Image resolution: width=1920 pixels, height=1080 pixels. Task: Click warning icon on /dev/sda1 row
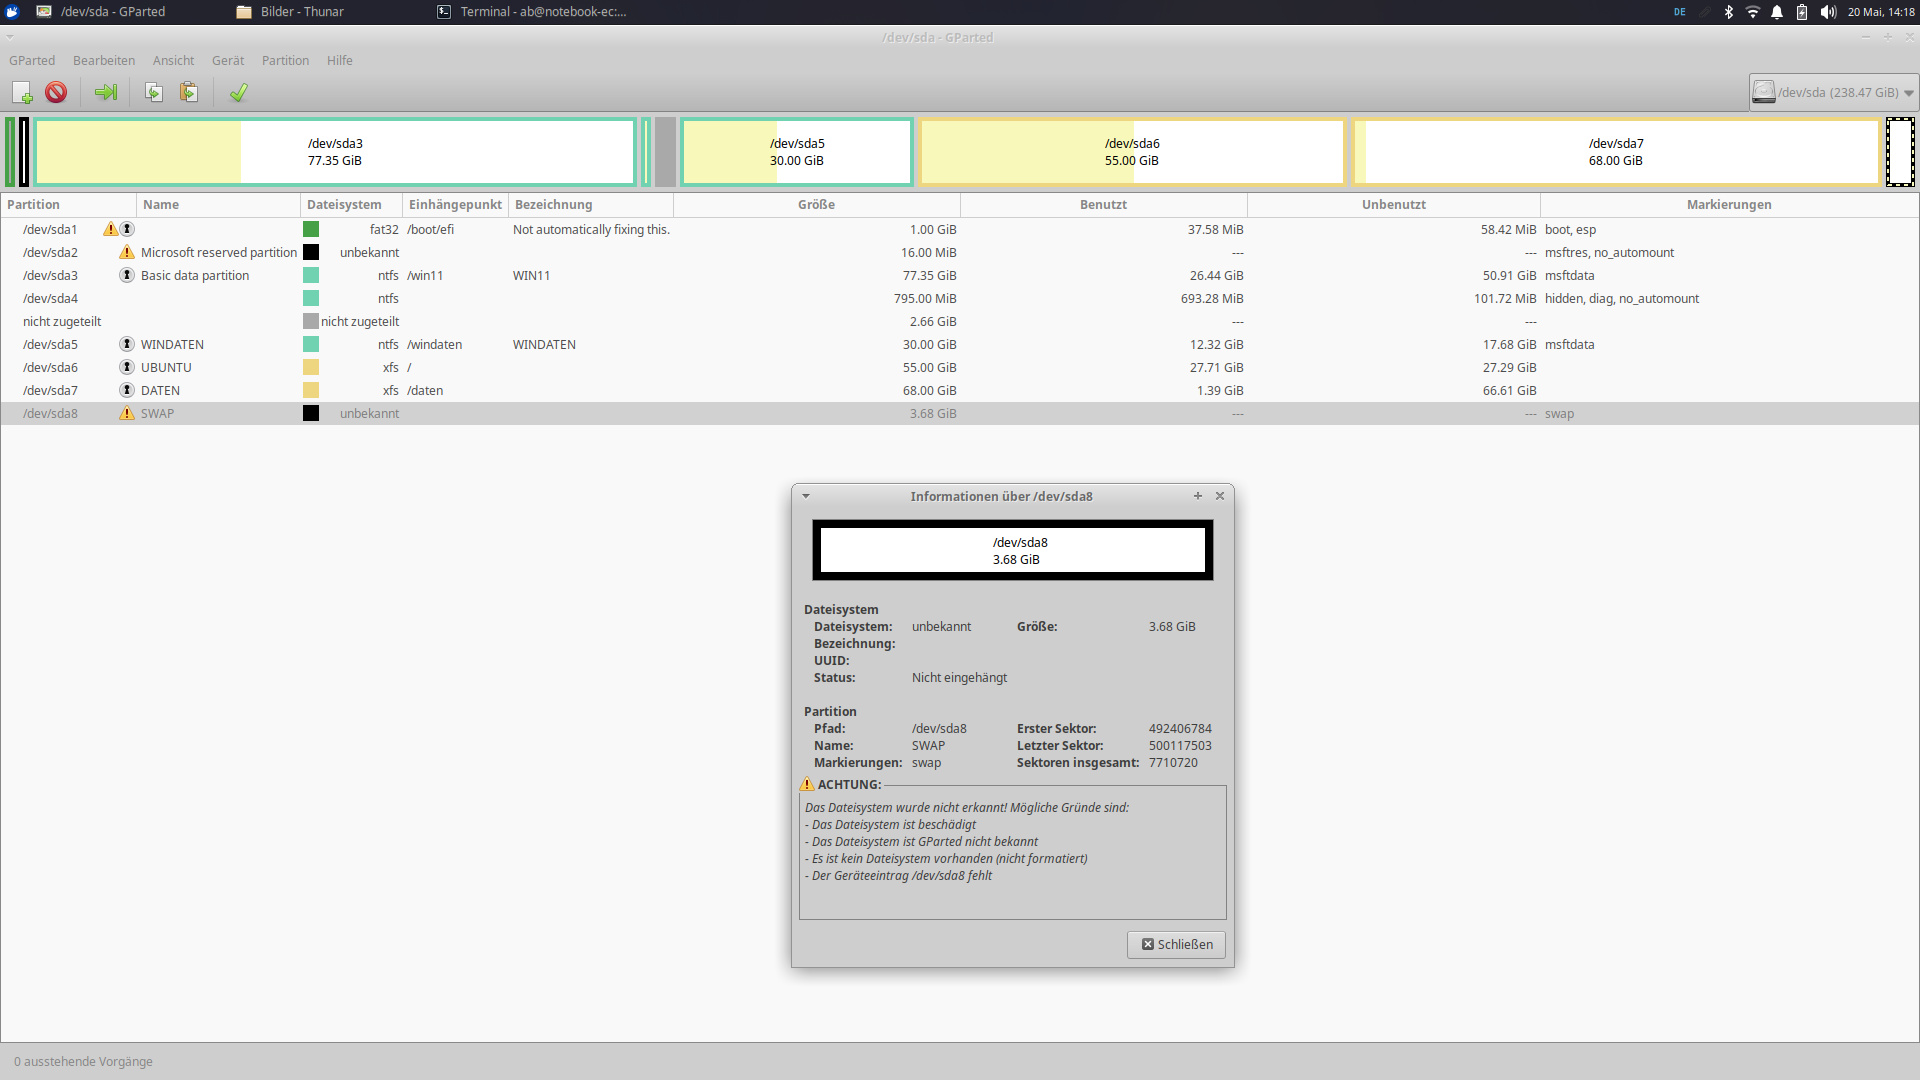pyautogui.click(x=110, y=230)
